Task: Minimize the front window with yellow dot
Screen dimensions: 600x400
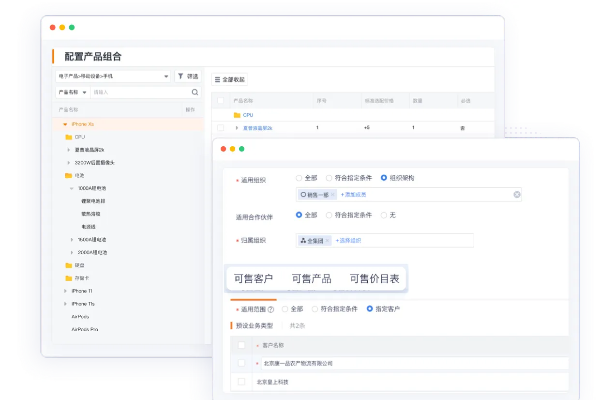Action: coord(232,149)
